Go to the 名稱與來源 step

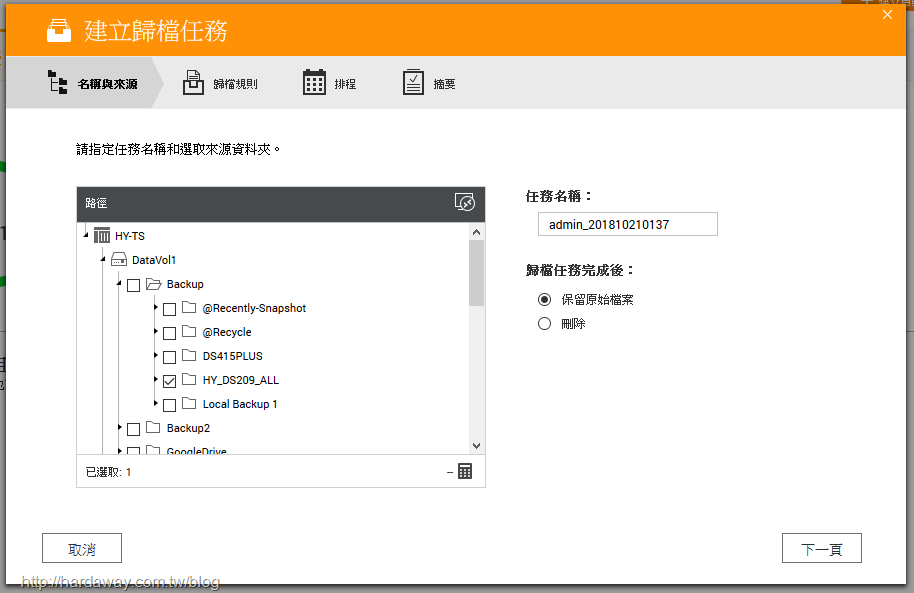[x=85, y=82]
